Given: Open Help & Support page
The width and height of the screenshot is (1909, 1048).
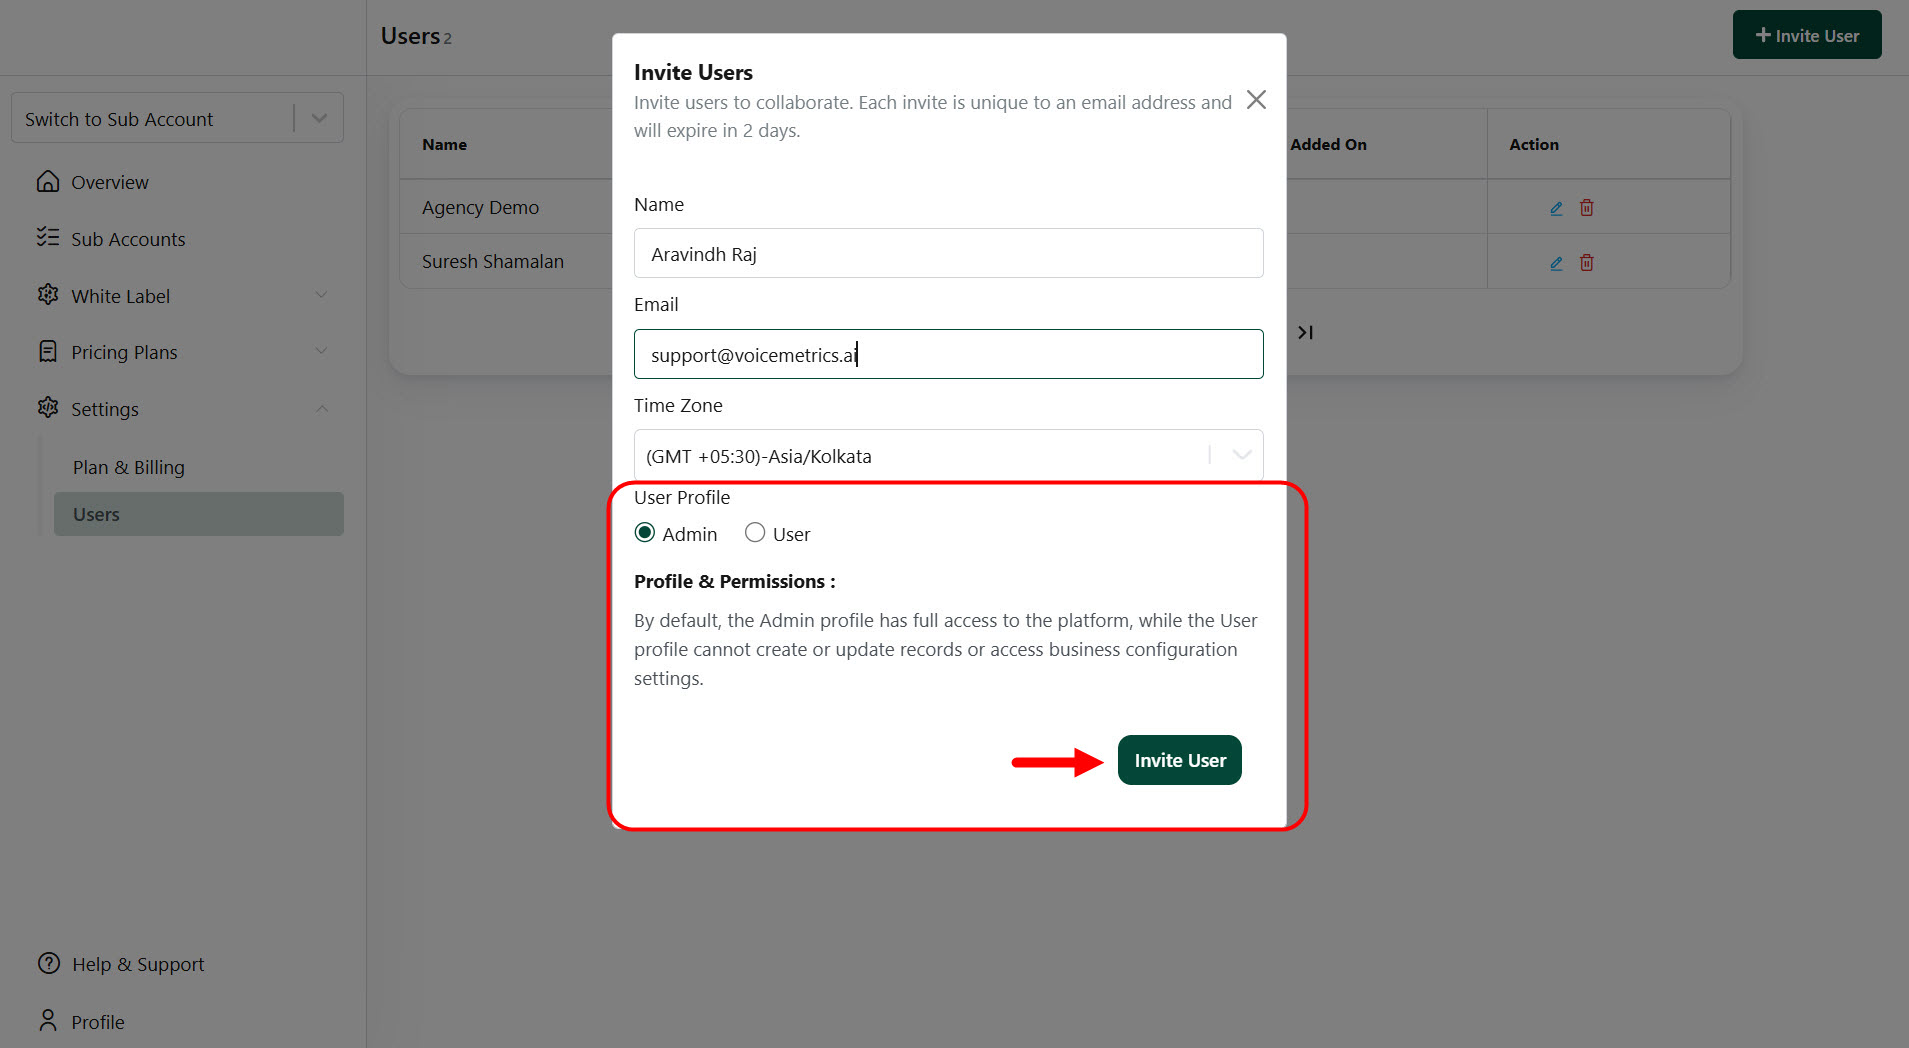Looking at the screenshot, I should click(x=138, y=964).
